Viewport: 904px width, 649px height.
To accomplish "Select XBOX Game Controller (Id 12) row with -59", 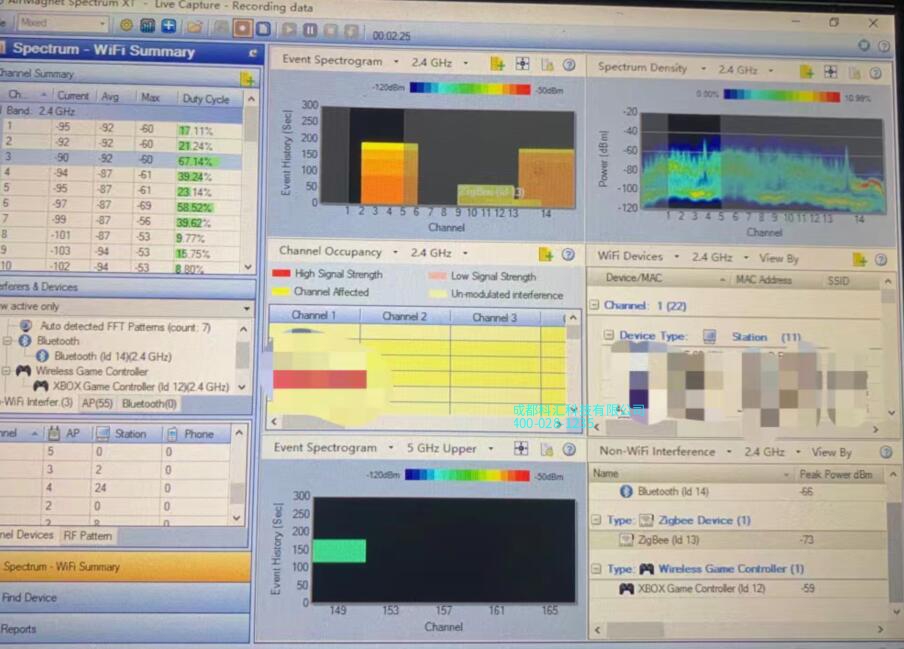I will click(738, 588).
